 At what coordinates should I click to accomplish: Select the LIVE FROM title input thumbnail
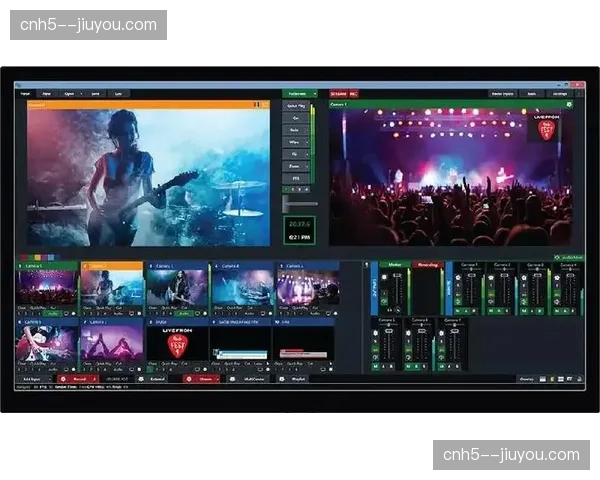pos(175,343)
